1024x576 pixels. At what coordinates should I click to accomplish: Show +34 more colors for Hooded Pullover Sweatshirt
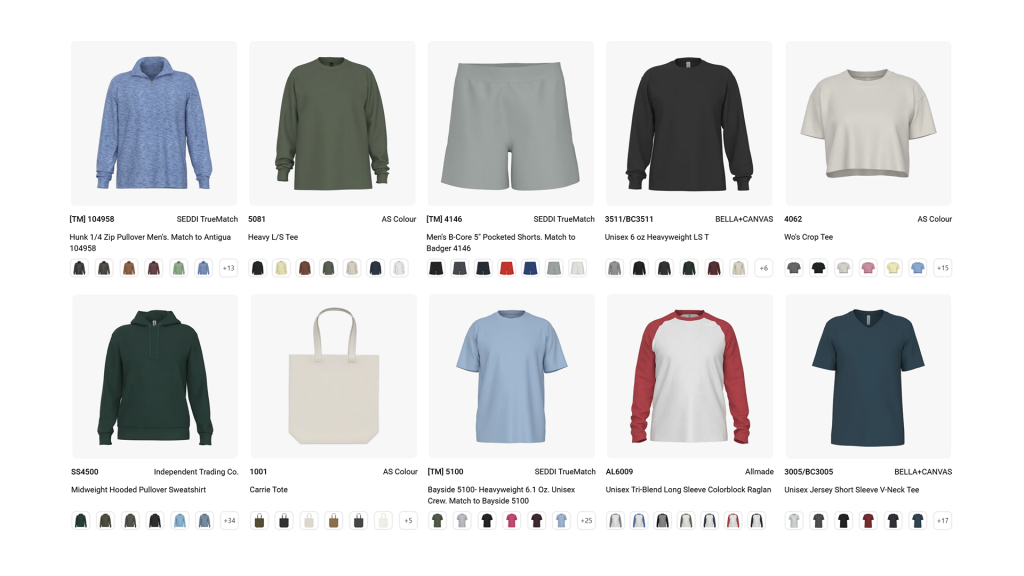[229, 520]
